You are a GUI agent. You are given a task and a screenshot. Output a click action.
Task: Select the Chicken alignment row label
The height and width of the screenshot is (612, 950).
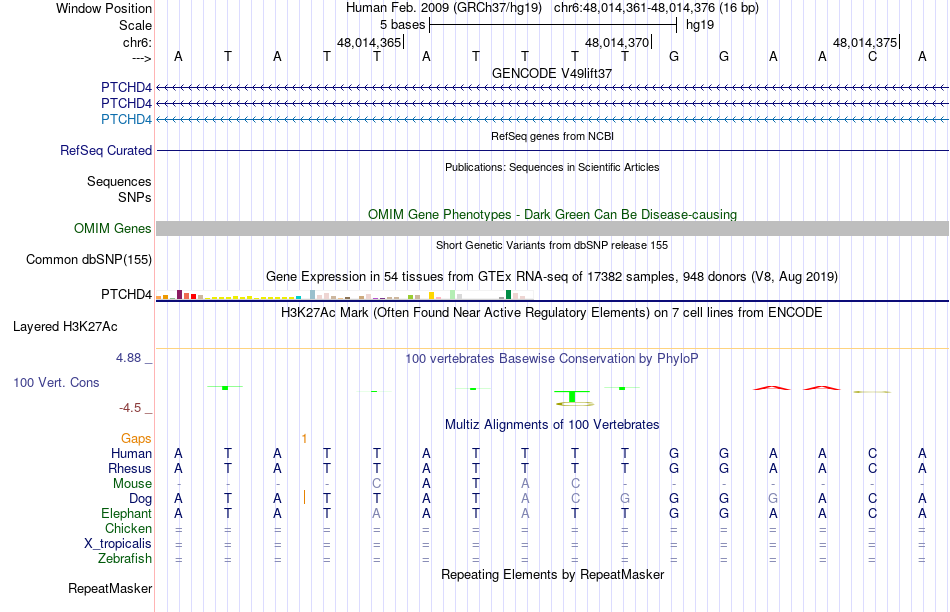click(x=128, y=528)
